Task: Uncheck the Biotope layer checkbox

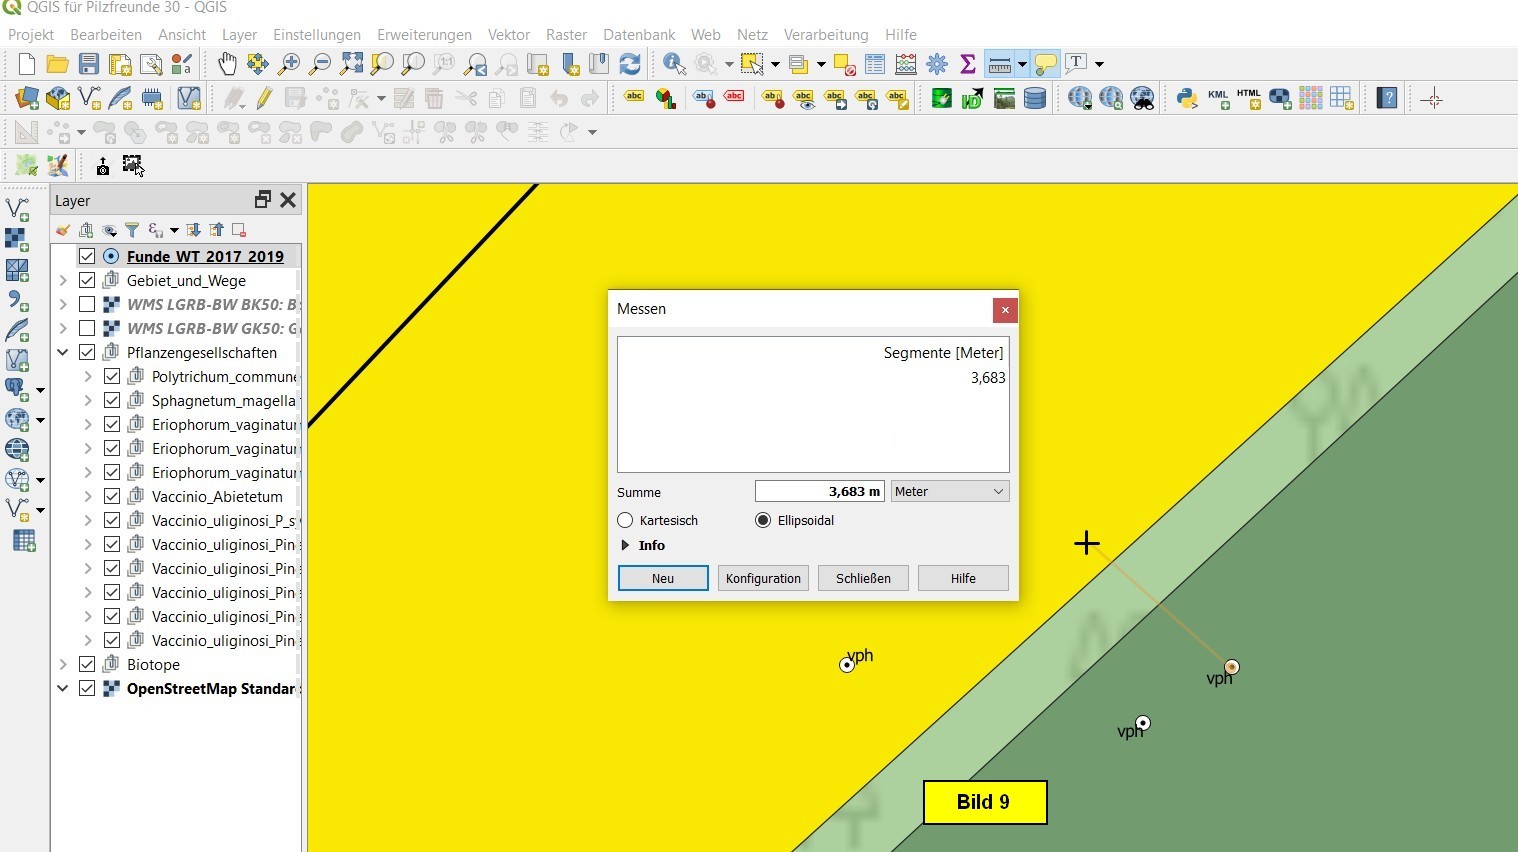Action: pyautogui.click(x=87, y=664)
